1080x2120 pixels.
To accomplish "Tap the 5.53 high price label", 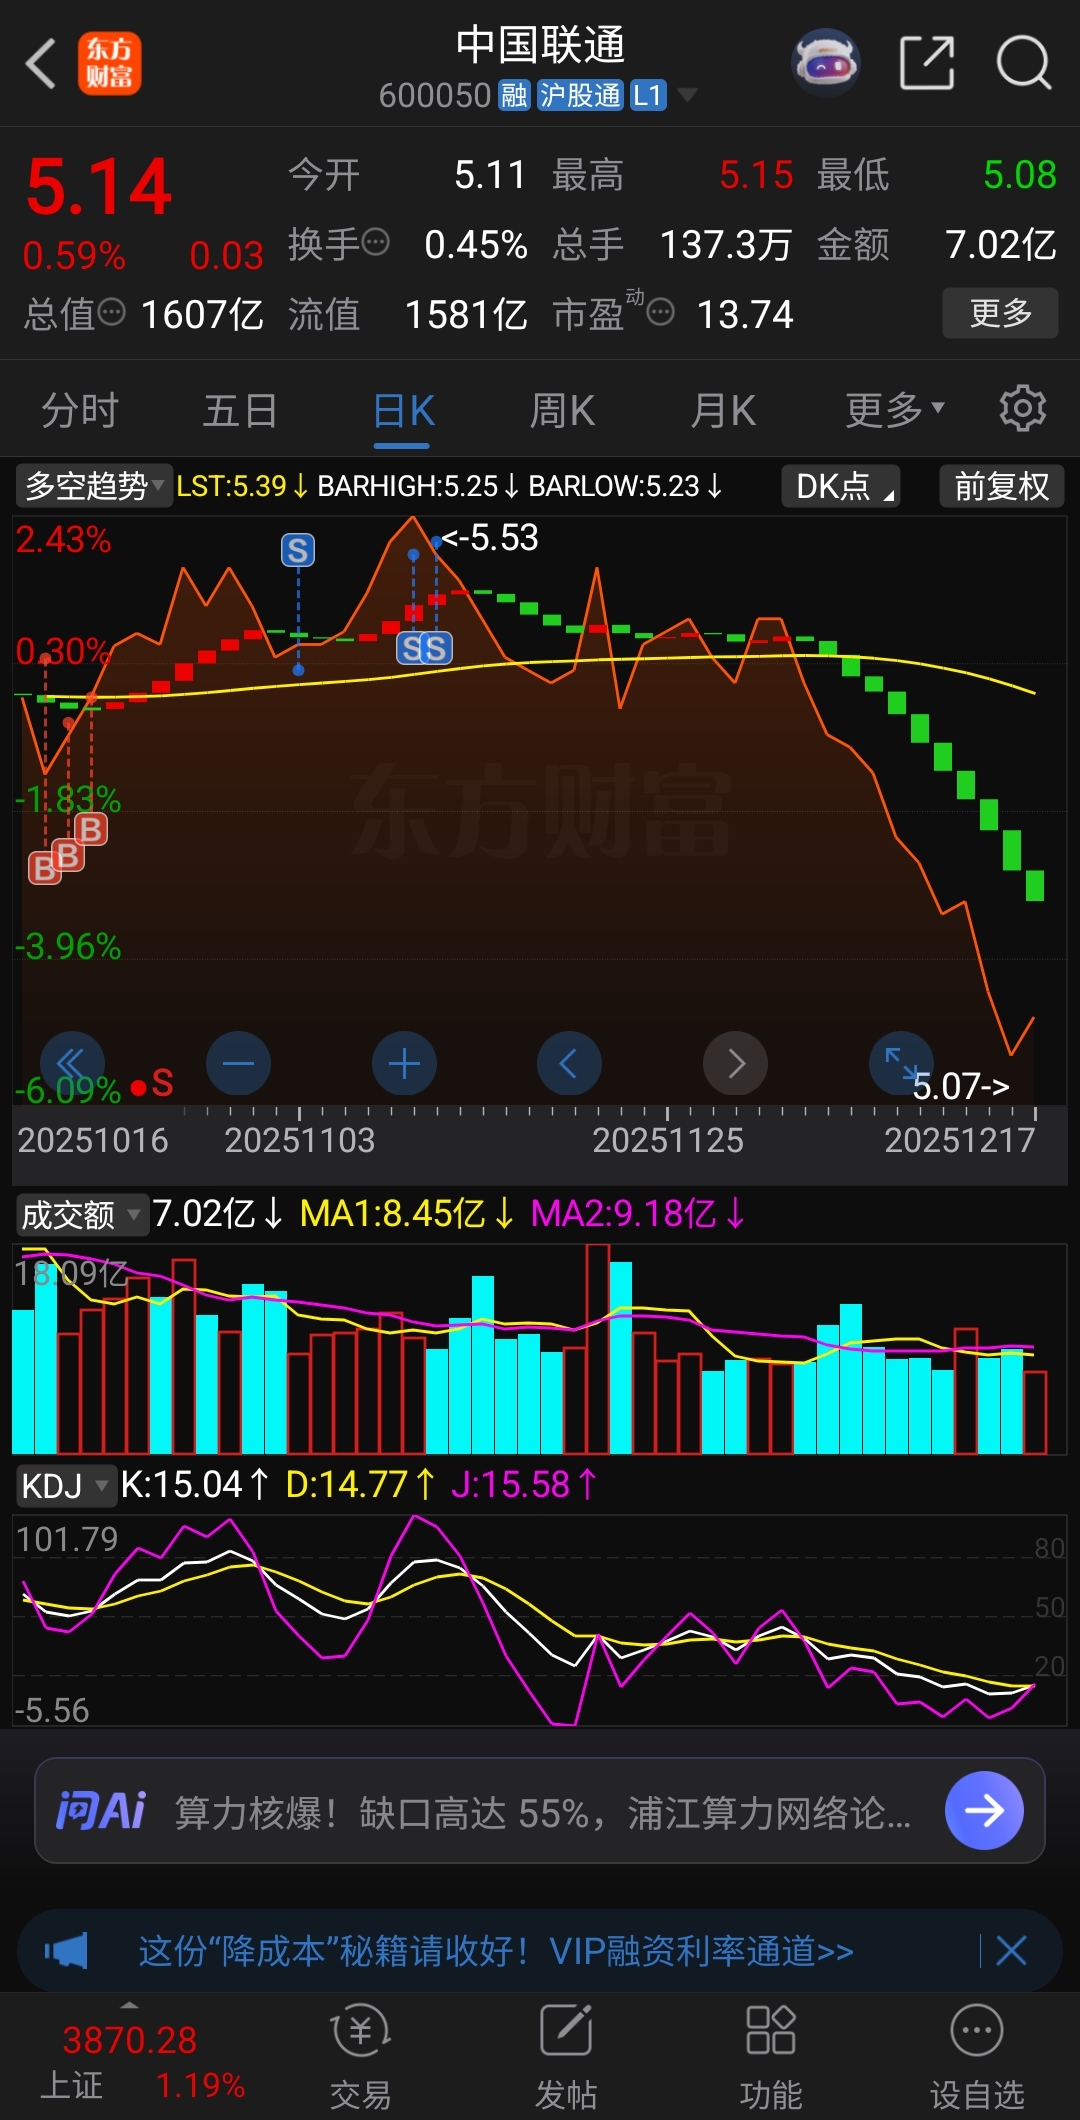I will coord(490,538).
